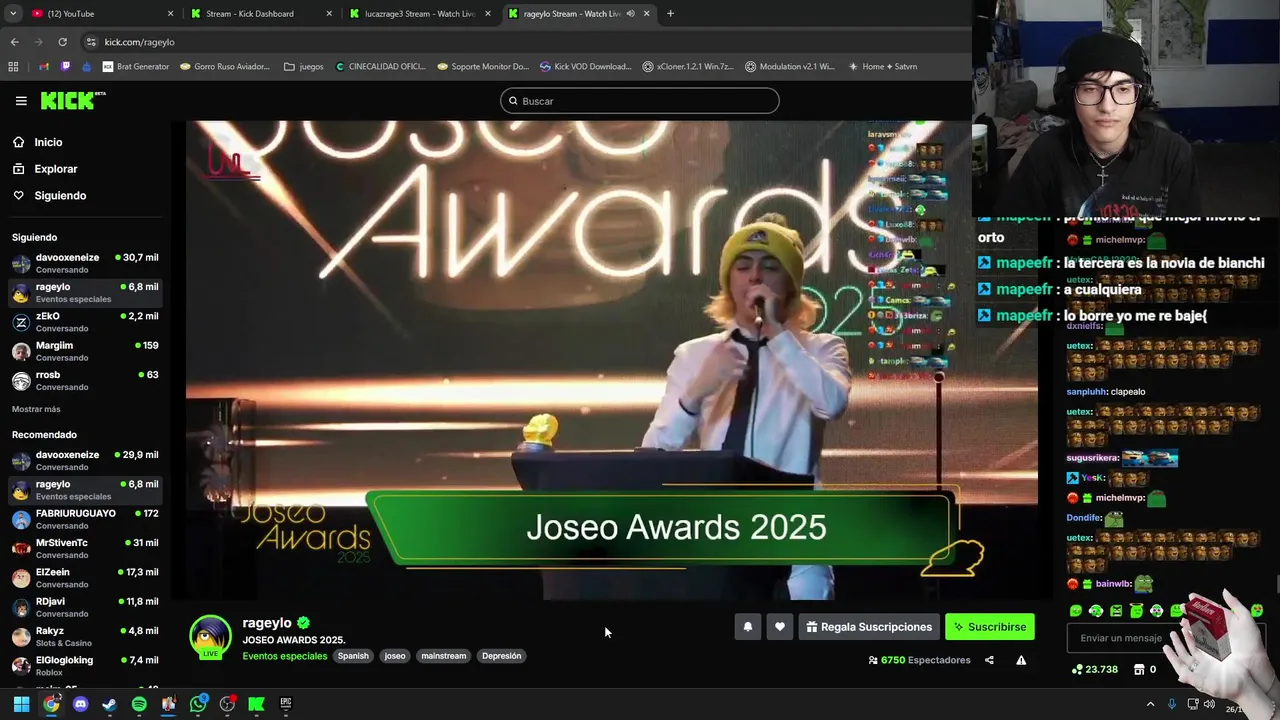Open the Twitch bookmark icon
Viewport: 1280px width, 720px height.
point(66,67)
